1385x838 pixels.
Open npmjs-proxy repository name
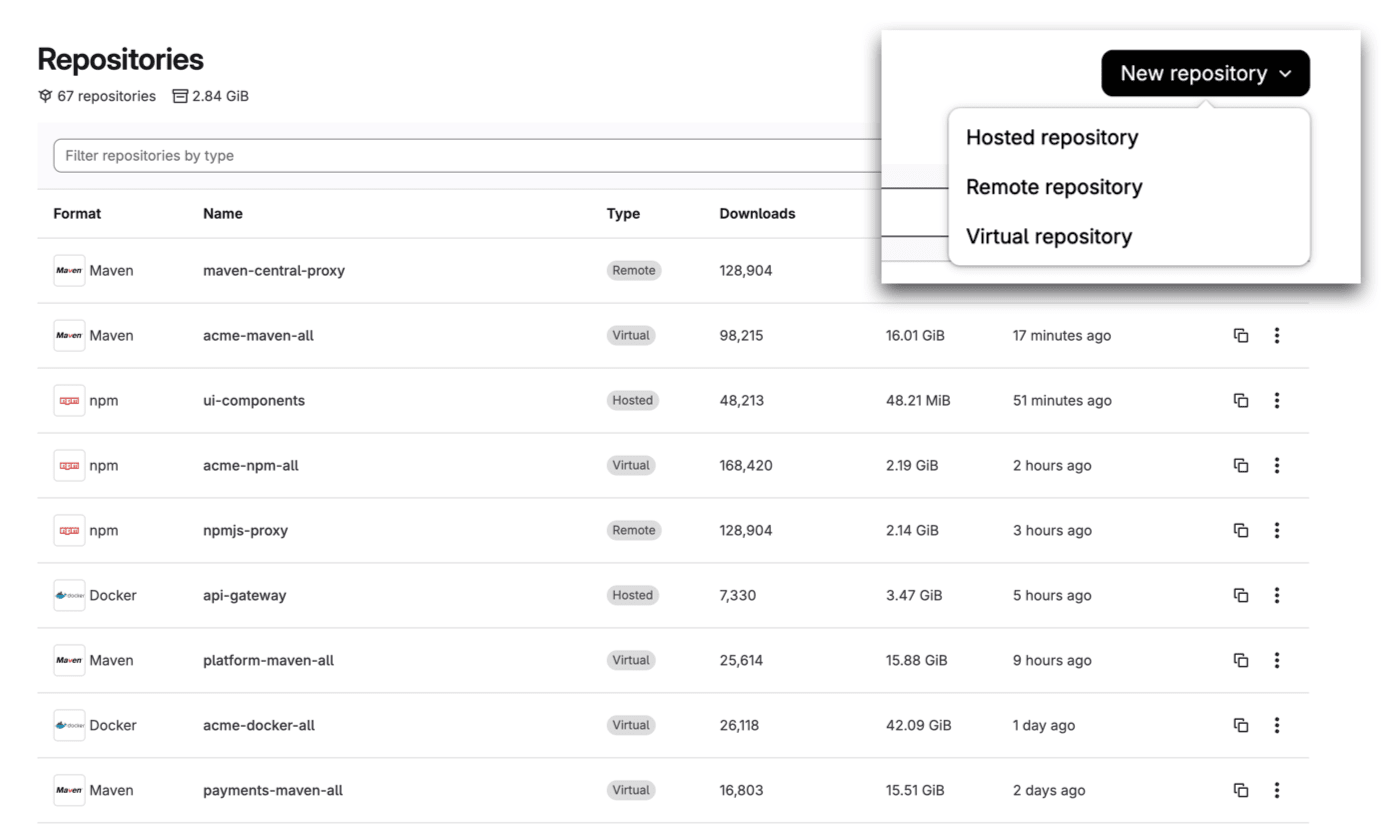point(245,531)
